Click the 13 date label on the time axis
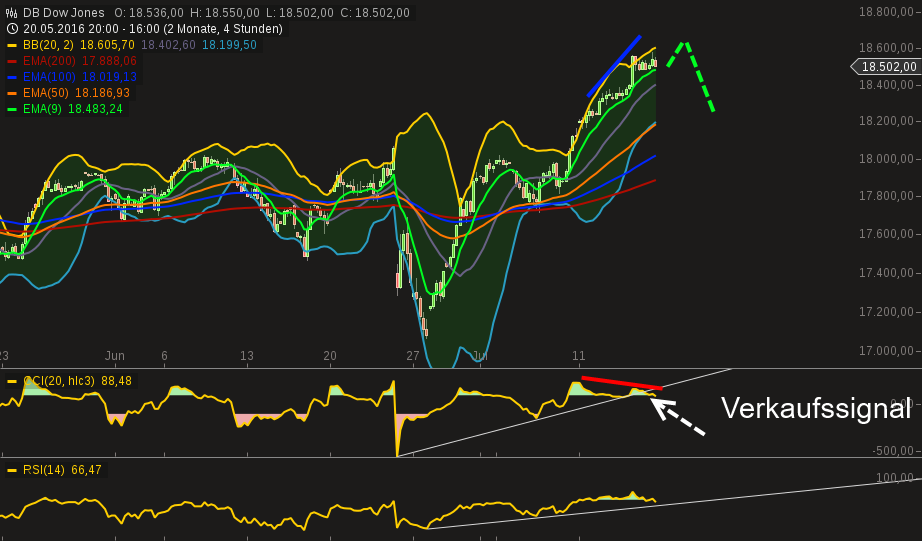Screen dimensions: 922x541 247,356
